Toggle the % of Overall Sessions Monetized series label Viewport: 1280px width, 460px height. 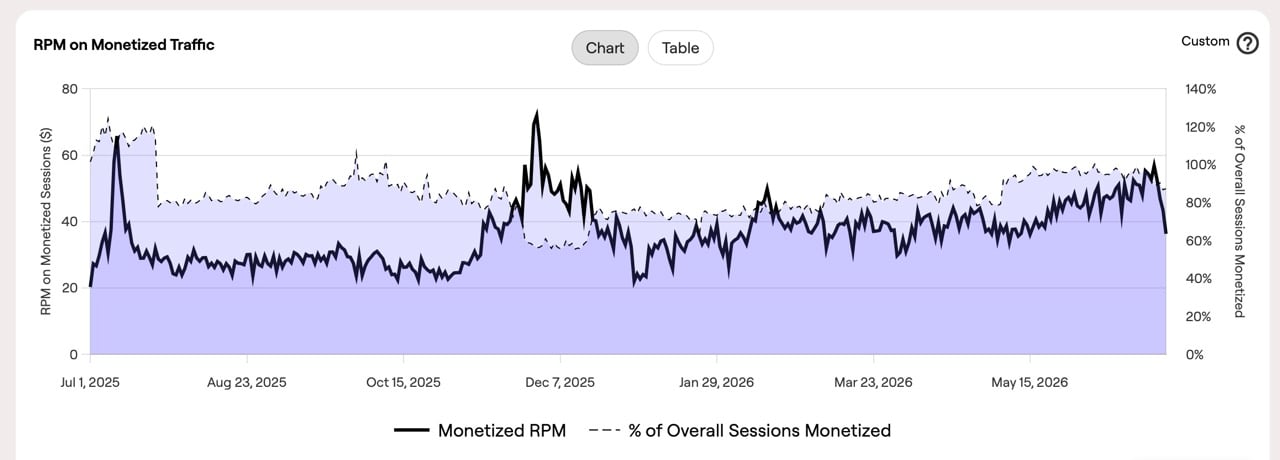(x=759, y=430)
